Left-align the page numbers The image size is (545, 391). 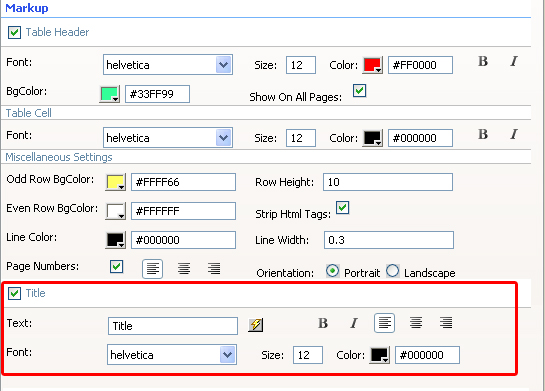pos(153,269)
